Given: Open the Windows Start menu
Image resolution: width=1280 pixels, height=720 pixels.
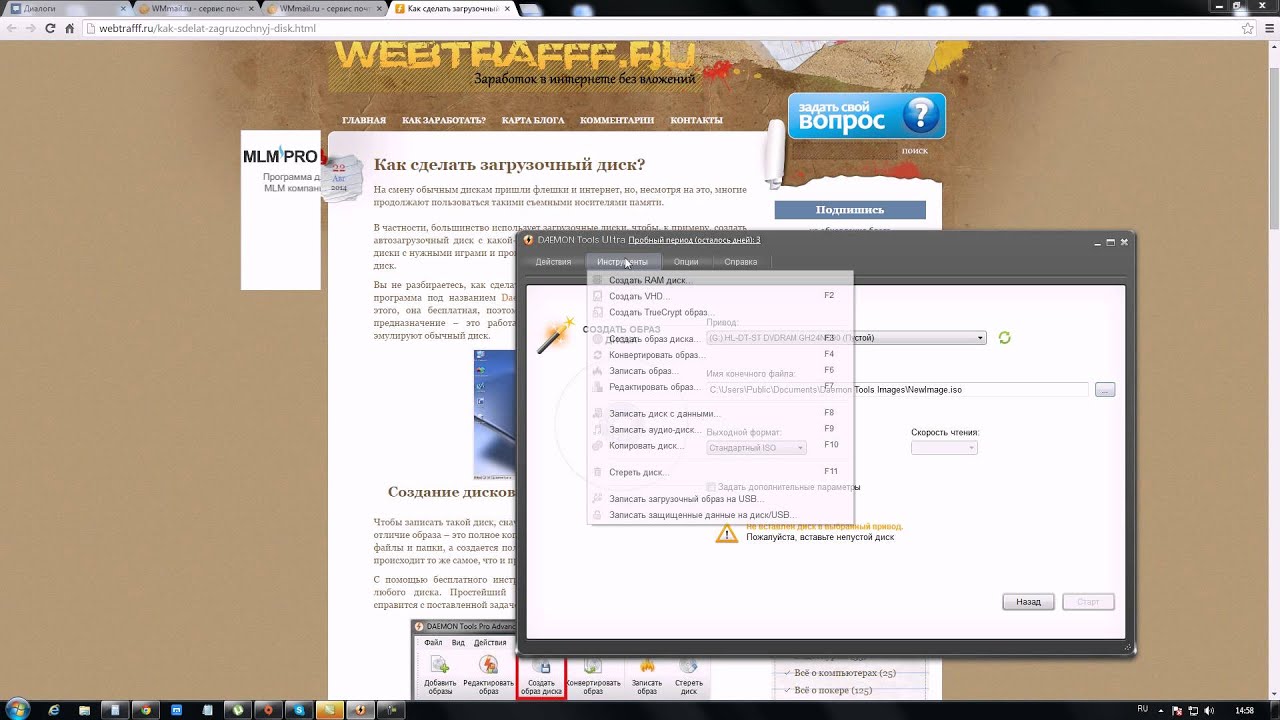Looking at the screenshot, I should coord(19,709).
